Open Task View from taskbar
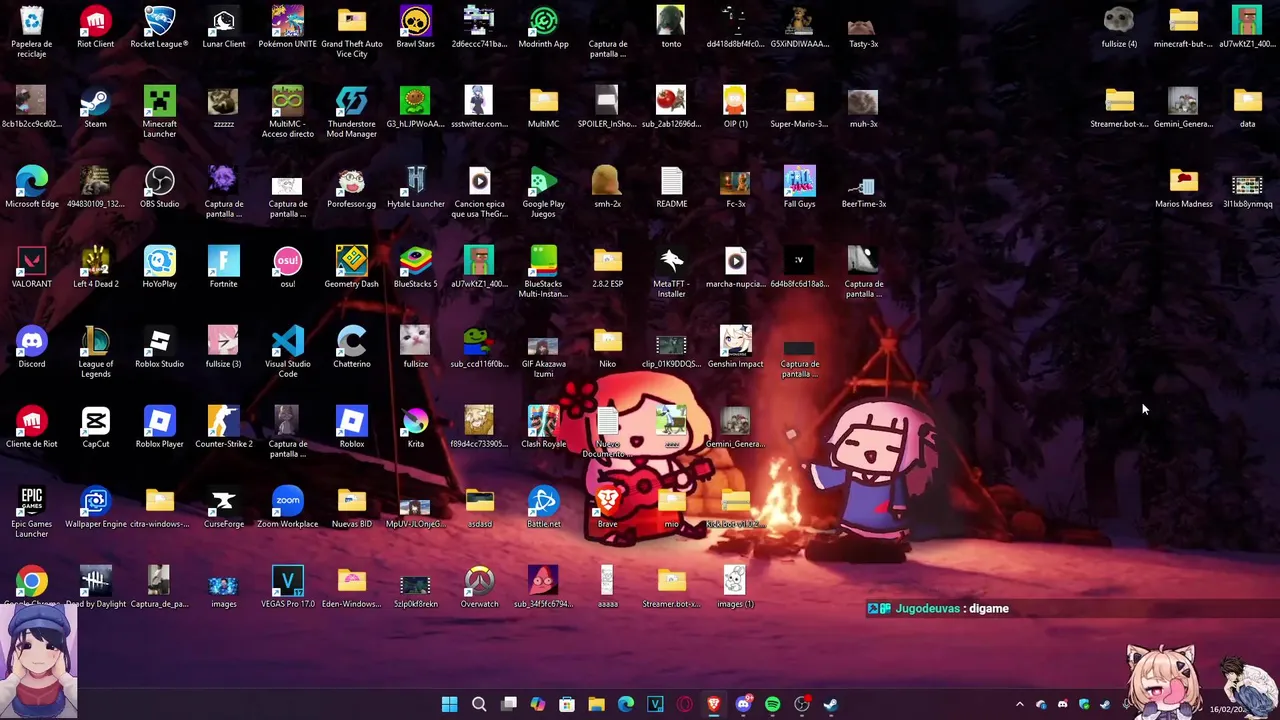The height and width of the screenshot is (720, 1280). [508, 704]
